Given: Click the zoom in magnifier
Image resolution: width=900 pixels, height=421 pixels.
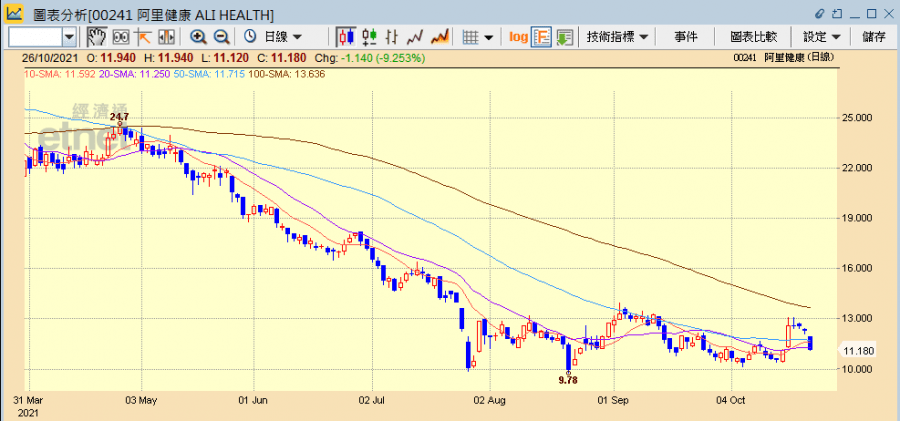Looking at the screenshot, I should pyautogui.click(x=198, y=37).
